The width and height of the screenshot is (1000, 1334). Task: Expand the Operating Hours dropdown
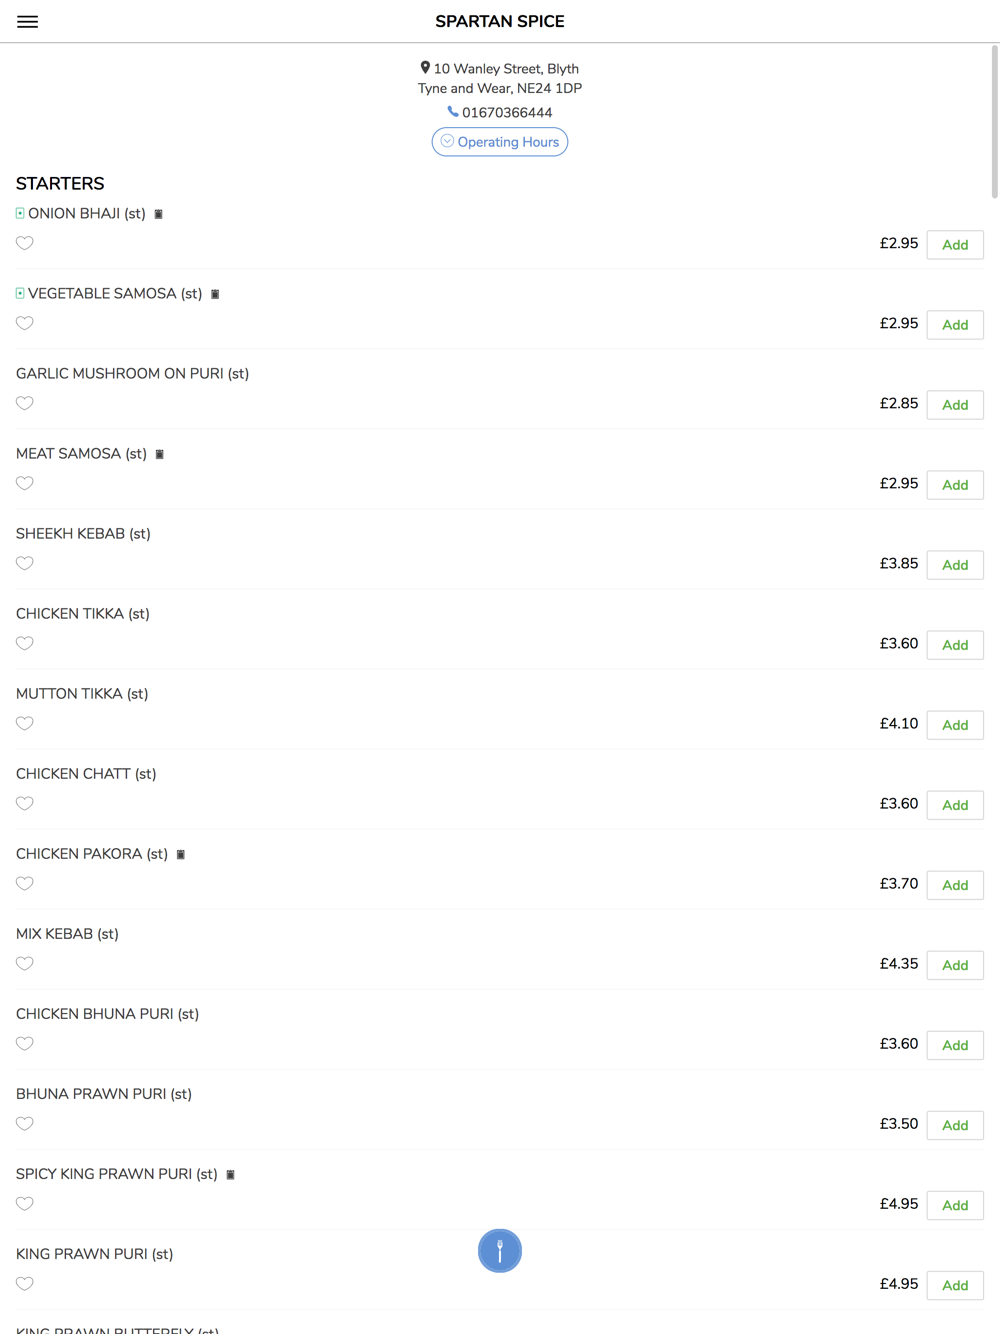click(x=500, y=142)
